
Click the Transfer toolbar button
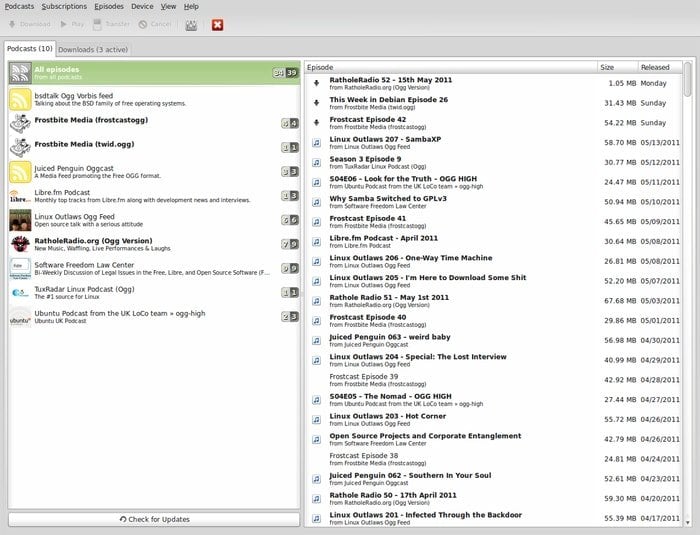(x=111, y=24)
